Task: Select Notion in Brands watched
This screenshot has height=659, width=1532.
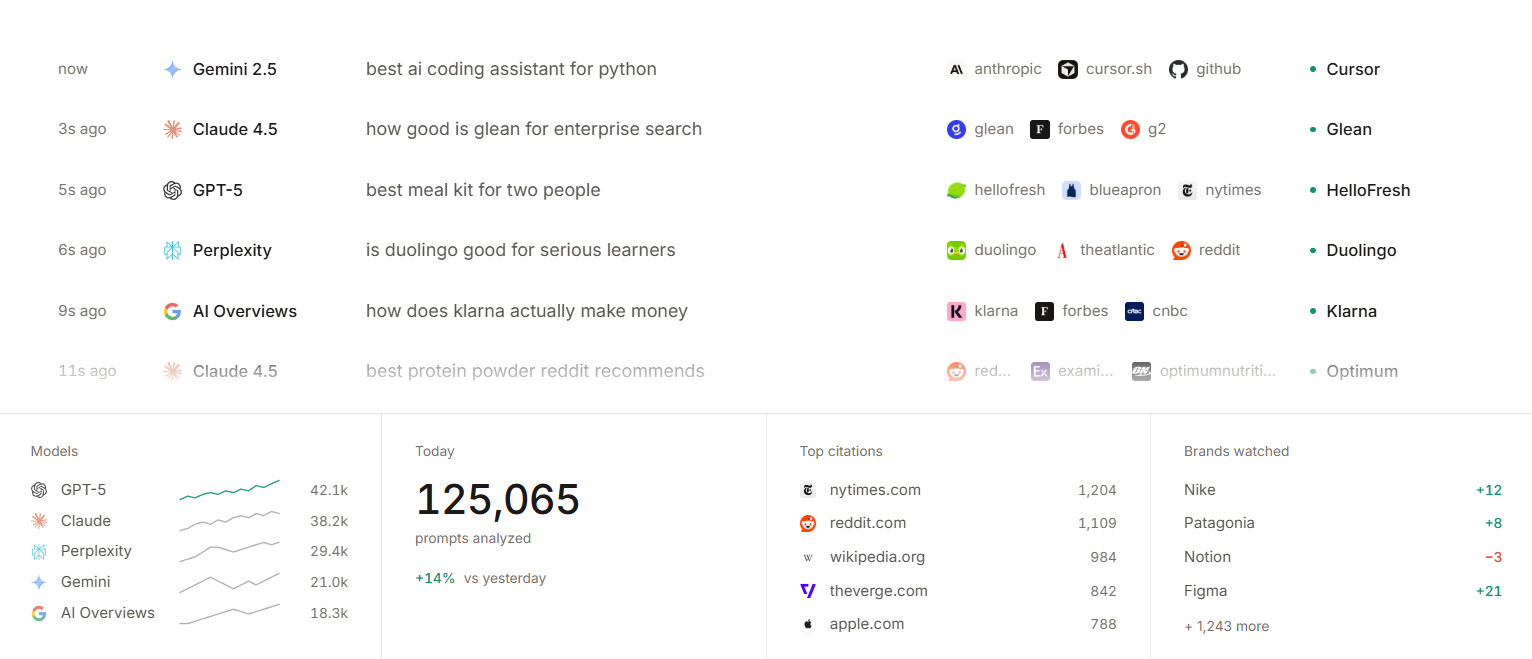Action: [1207, 557]
